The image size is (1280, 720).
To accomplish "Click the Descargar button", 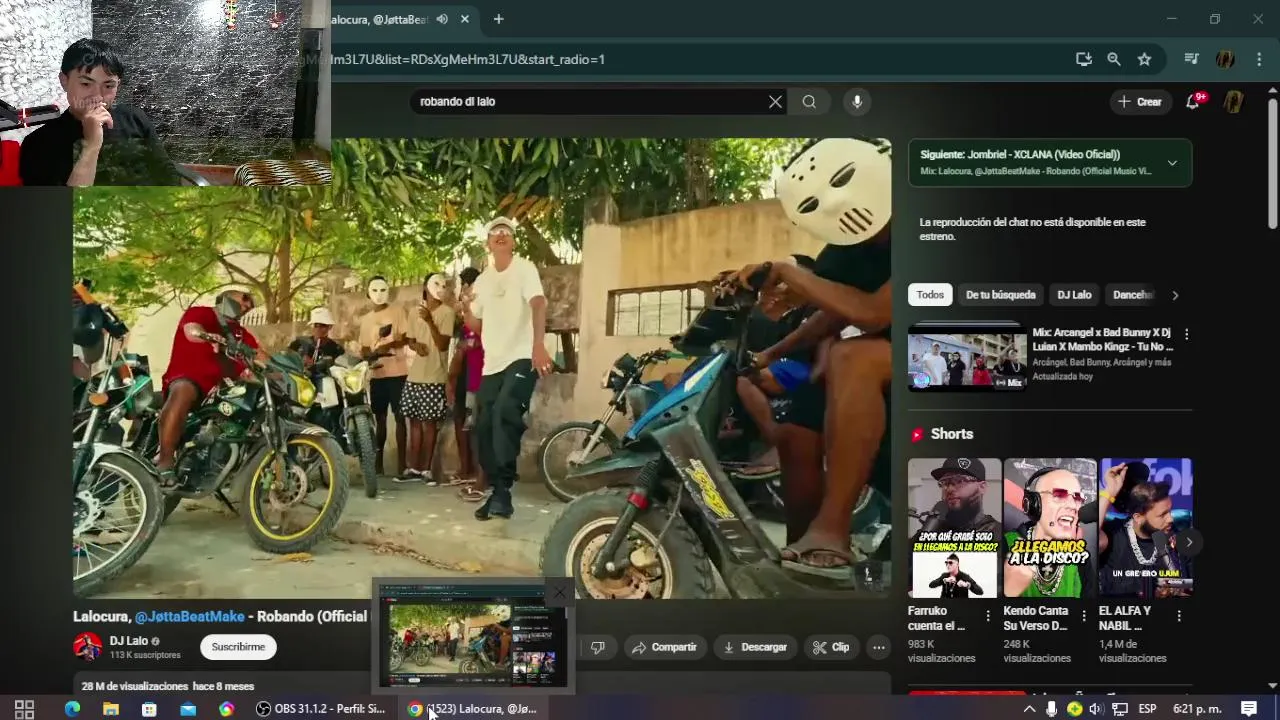I will coord(755,647).
